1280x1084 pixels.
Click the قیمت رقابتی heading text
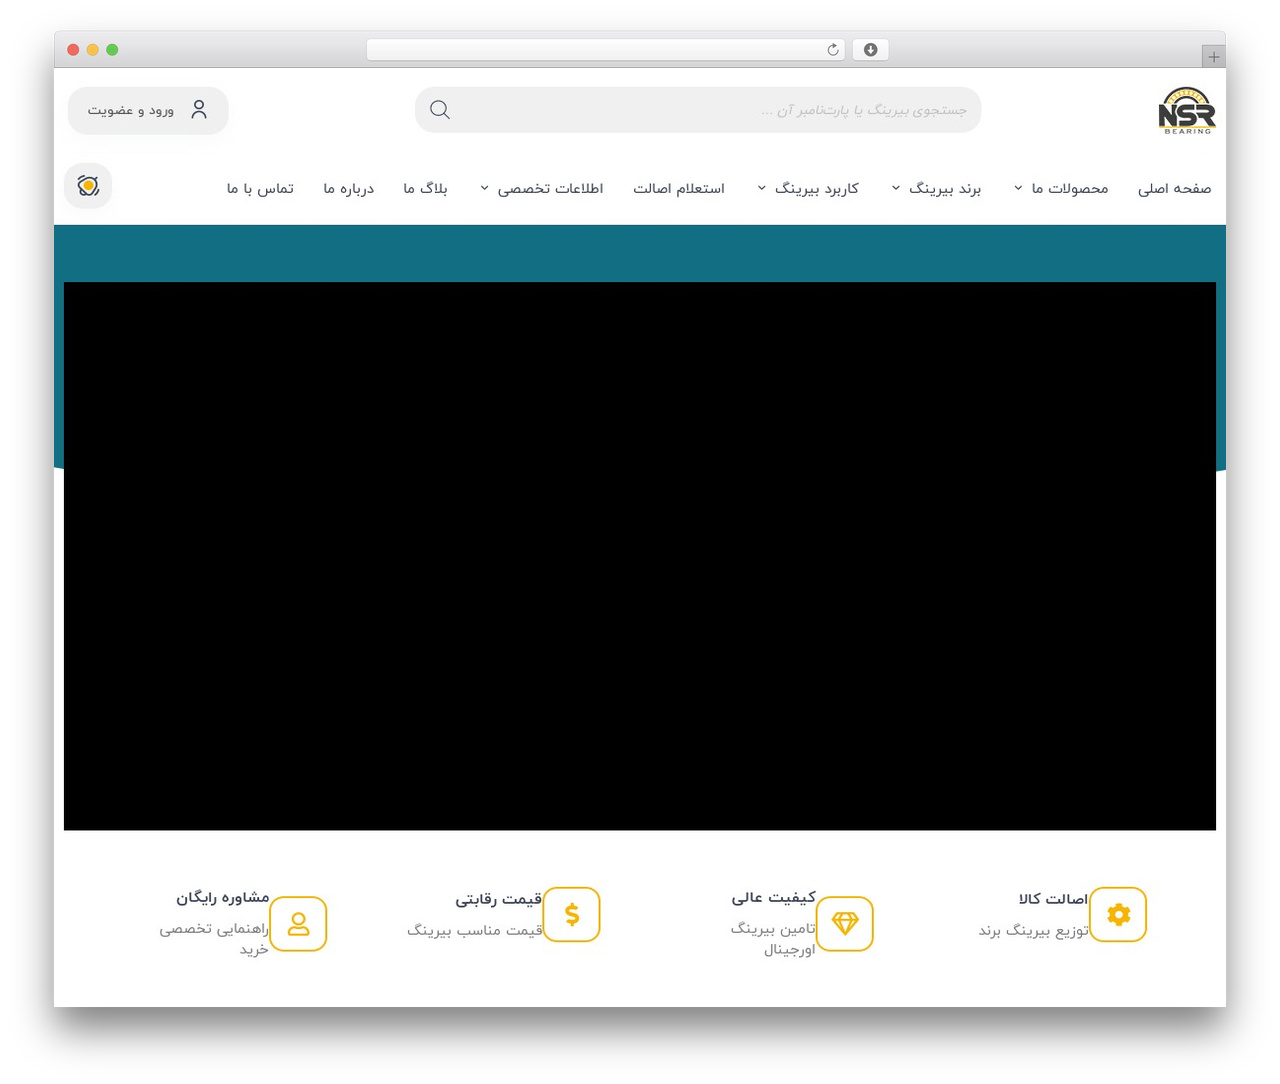(499, 899)
